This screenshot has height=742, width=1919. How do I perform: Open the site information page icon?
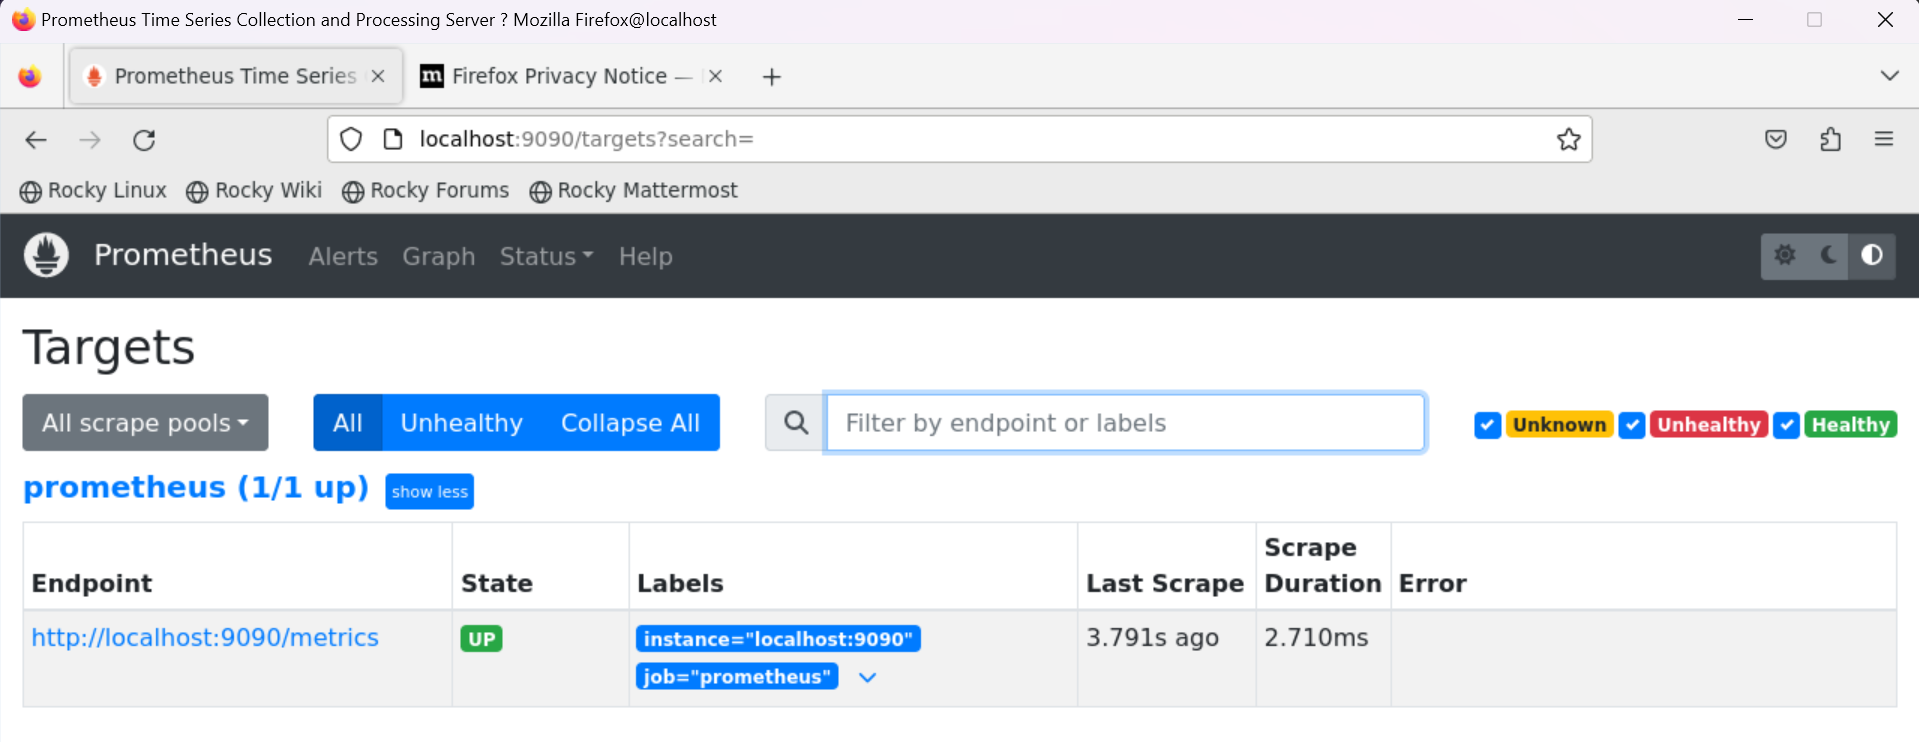[x=393, y=139]
